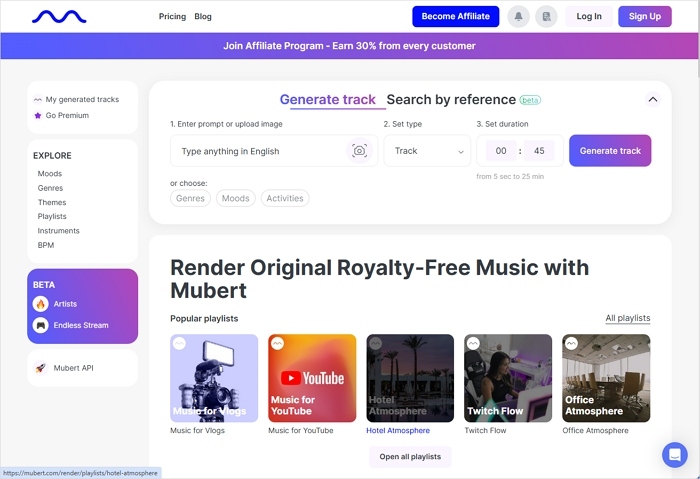Open the Blog page

[x=203, y=17]
